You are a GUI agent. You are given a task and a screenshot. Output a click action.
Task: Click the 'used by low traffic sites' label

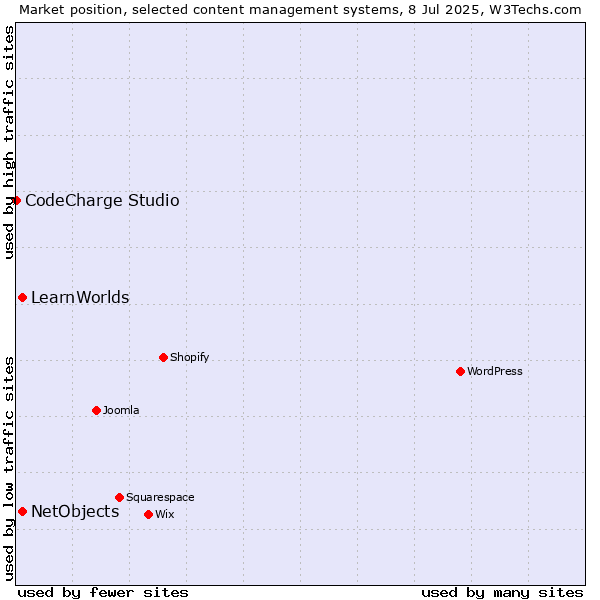coord(8,469)
